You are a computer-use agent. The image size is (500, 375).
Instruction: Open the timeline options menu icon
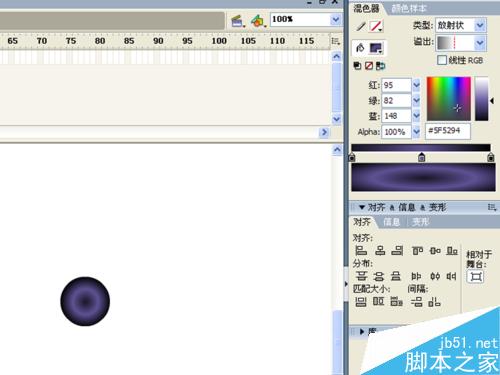tap(336, 41)
